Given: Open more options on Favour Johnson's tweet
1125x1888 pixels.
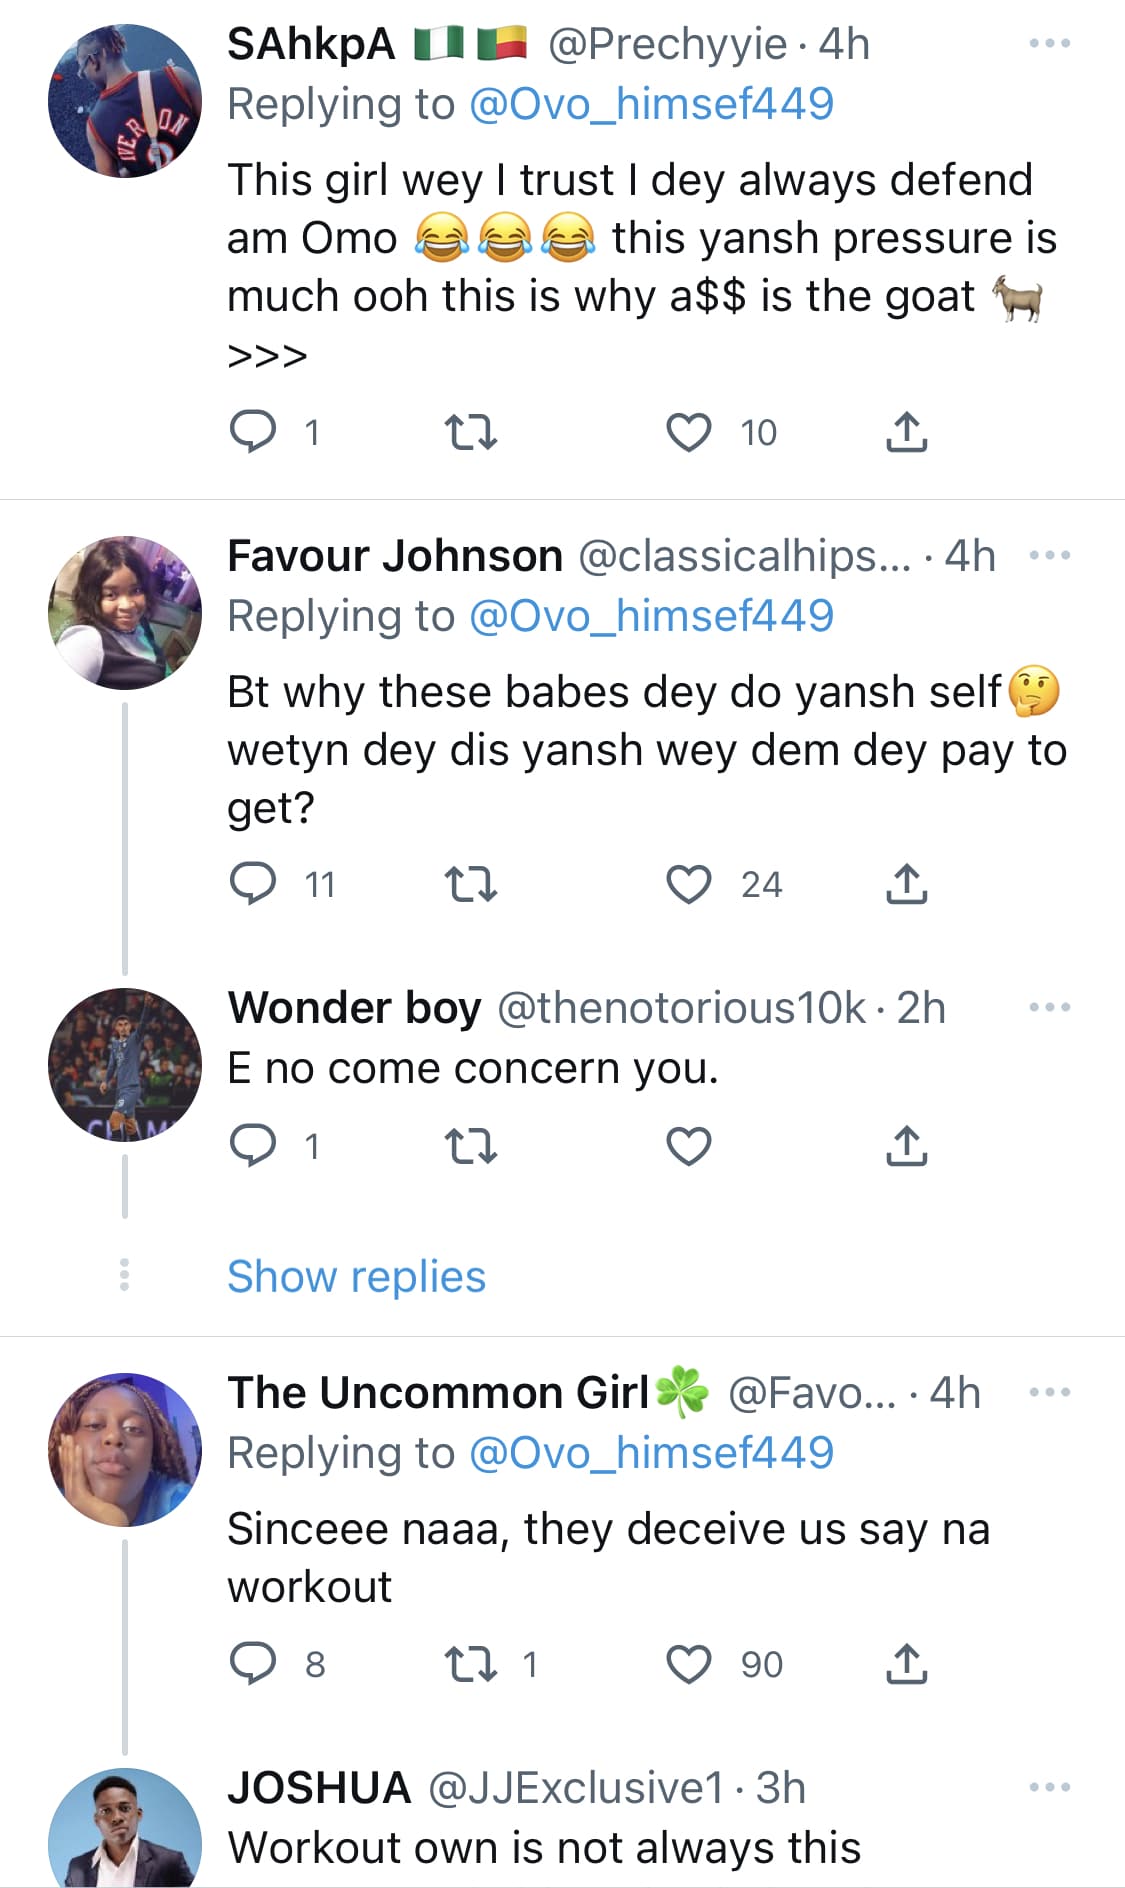Looking at the screenshot, I should pyautogui.click(x=1050, y=556).
